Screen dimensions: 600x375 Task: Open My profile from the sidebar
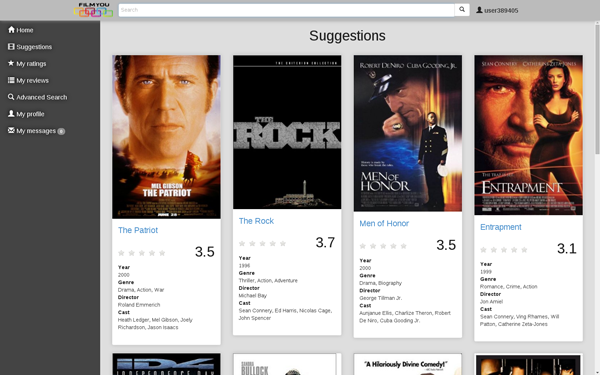tap(26, 114)
